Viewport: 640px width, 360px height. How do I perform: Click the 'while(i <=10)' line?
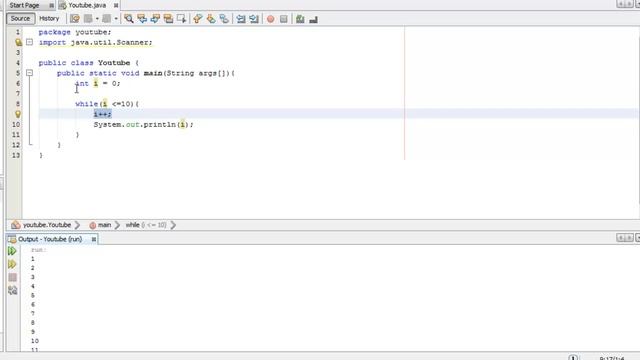pyautogui.click(x=107, y=104)
